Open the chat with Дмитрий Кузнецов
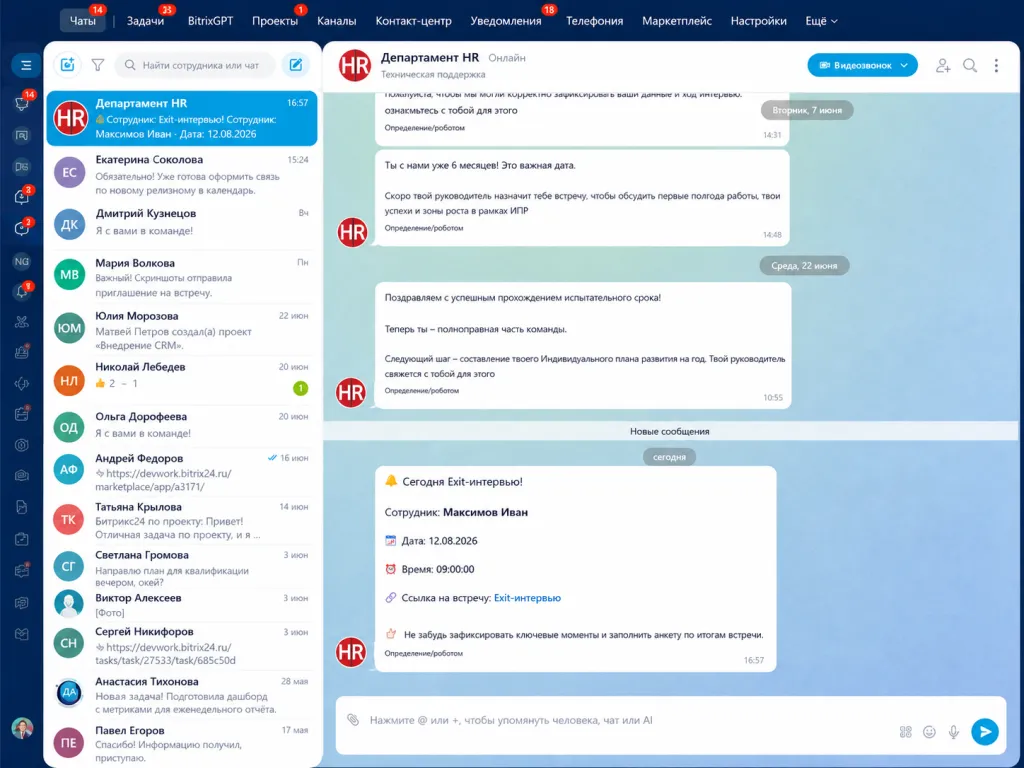This screenshot has height=768, width=1024. (x=182, y=225)
